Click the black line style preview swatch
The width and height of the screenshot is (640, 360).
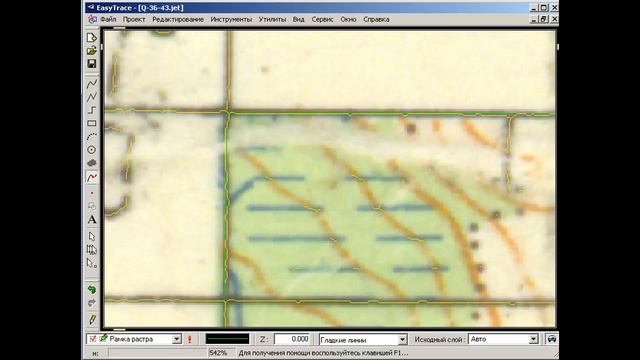click(227, 339)
